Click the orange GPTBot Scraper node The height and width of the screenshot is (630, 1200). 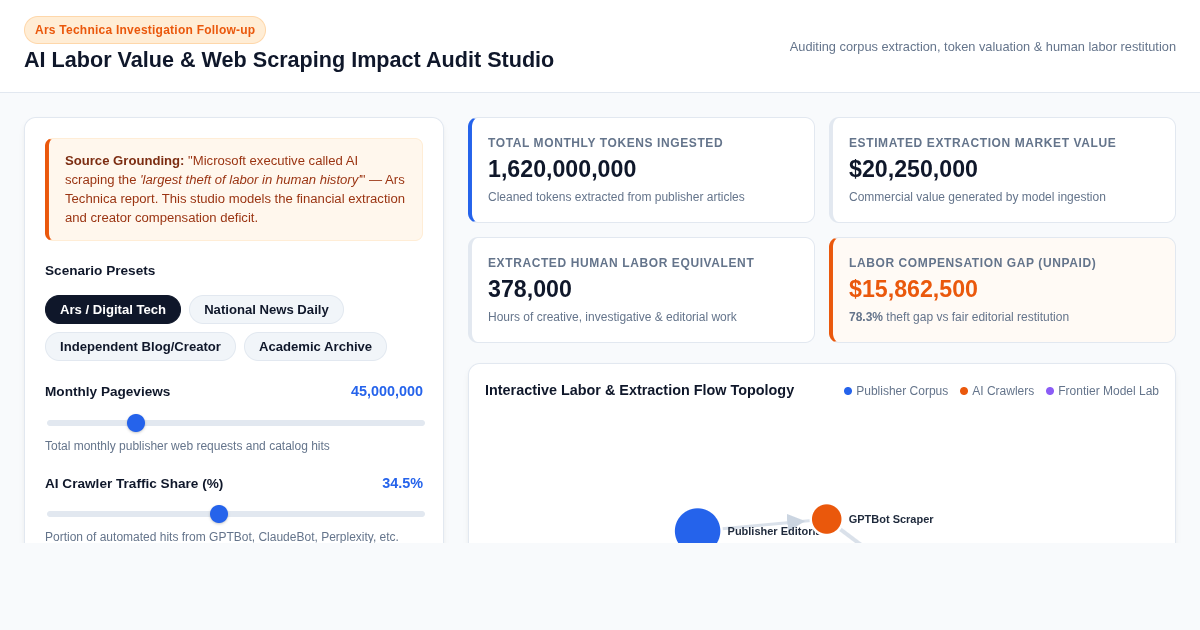[826, 519]
